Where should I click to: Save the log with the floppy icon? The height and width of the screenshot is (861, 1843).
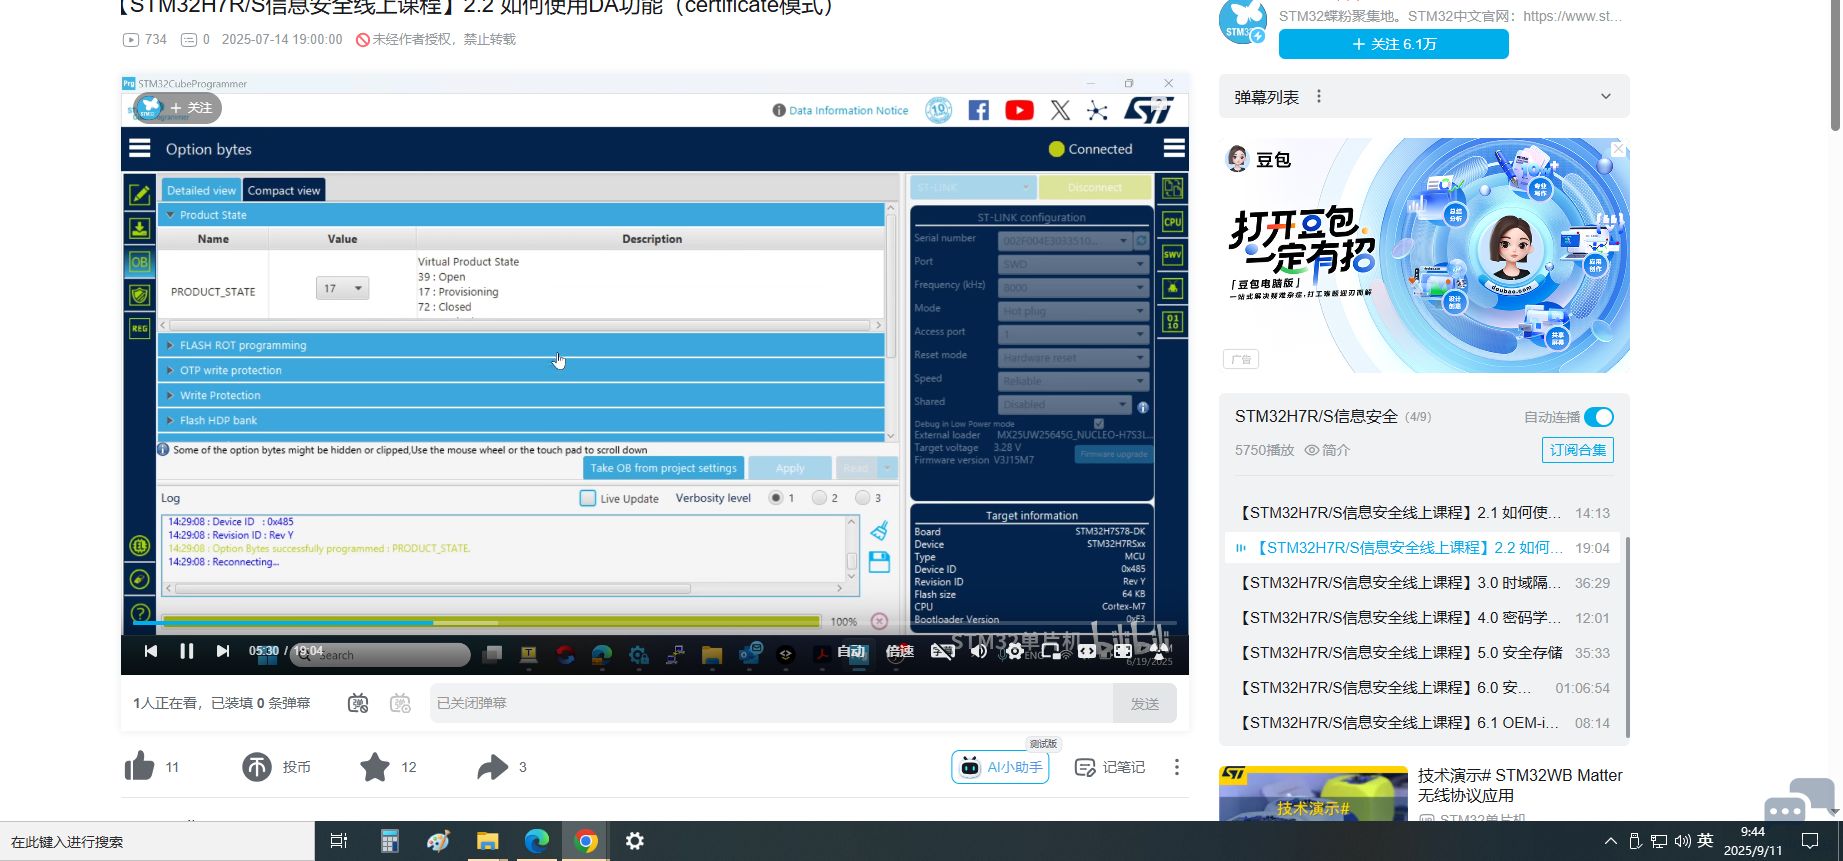click(879, 562)
